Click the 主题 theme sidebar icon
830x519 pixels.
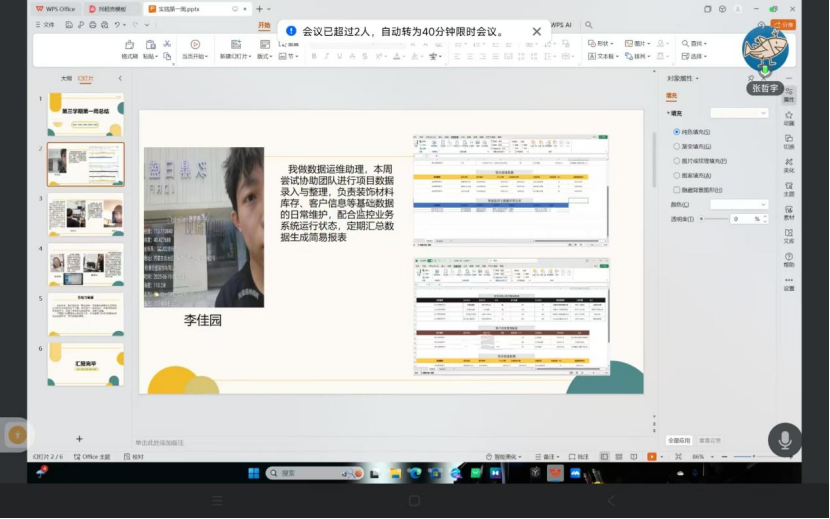click(789, 188)
